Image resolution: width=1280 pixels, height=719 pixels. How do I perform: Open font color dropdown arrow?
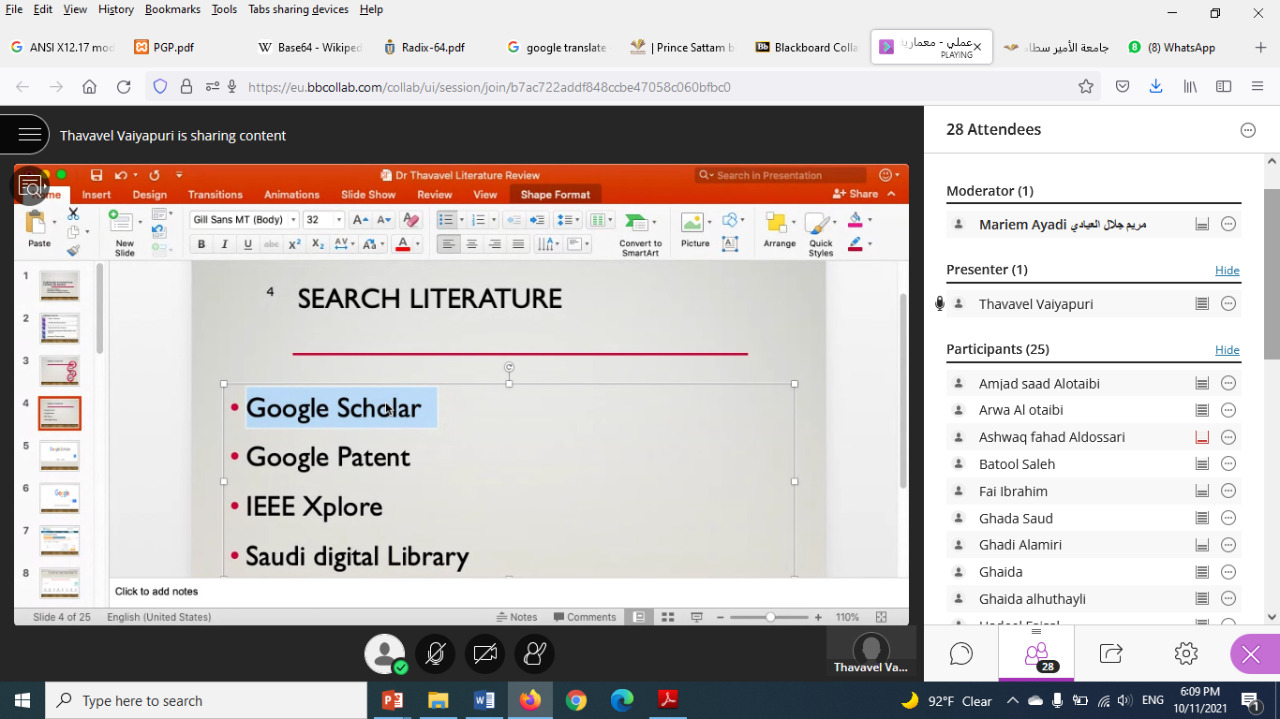click(x=417, y=244)
